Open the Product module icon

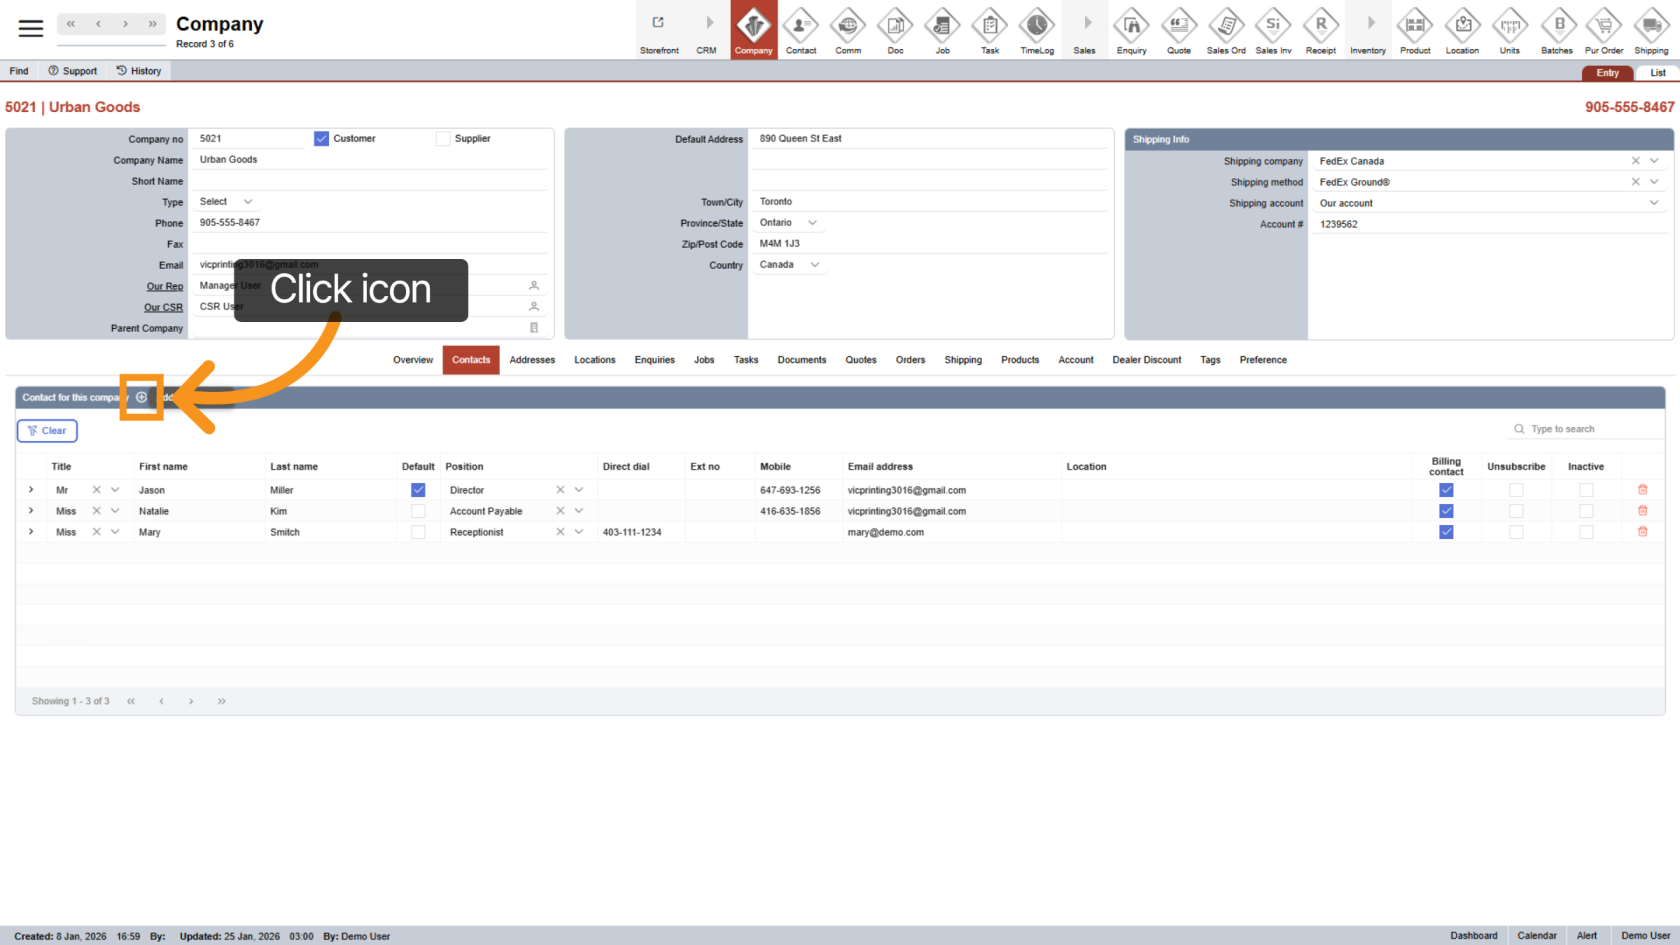coord(1414,25)
